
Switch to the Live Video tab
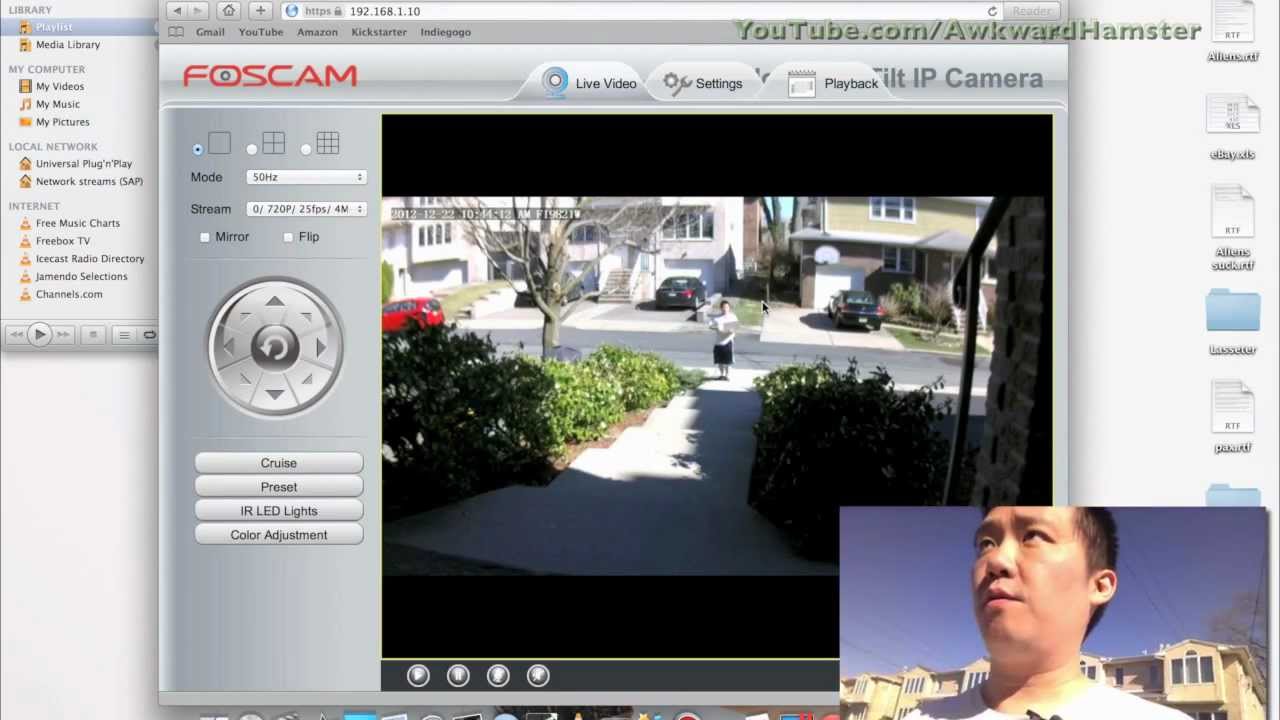590,83
